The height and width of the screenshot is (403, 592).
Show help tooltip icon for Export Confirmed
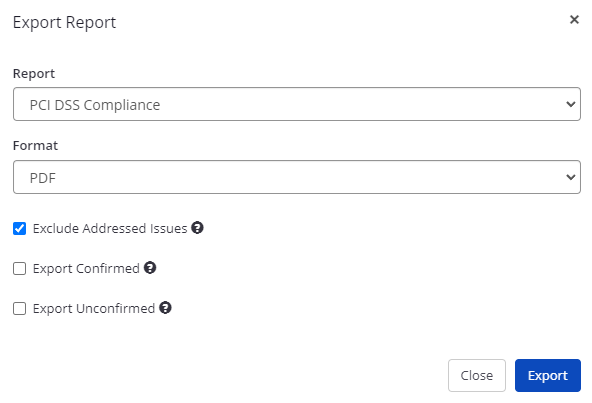150,268
